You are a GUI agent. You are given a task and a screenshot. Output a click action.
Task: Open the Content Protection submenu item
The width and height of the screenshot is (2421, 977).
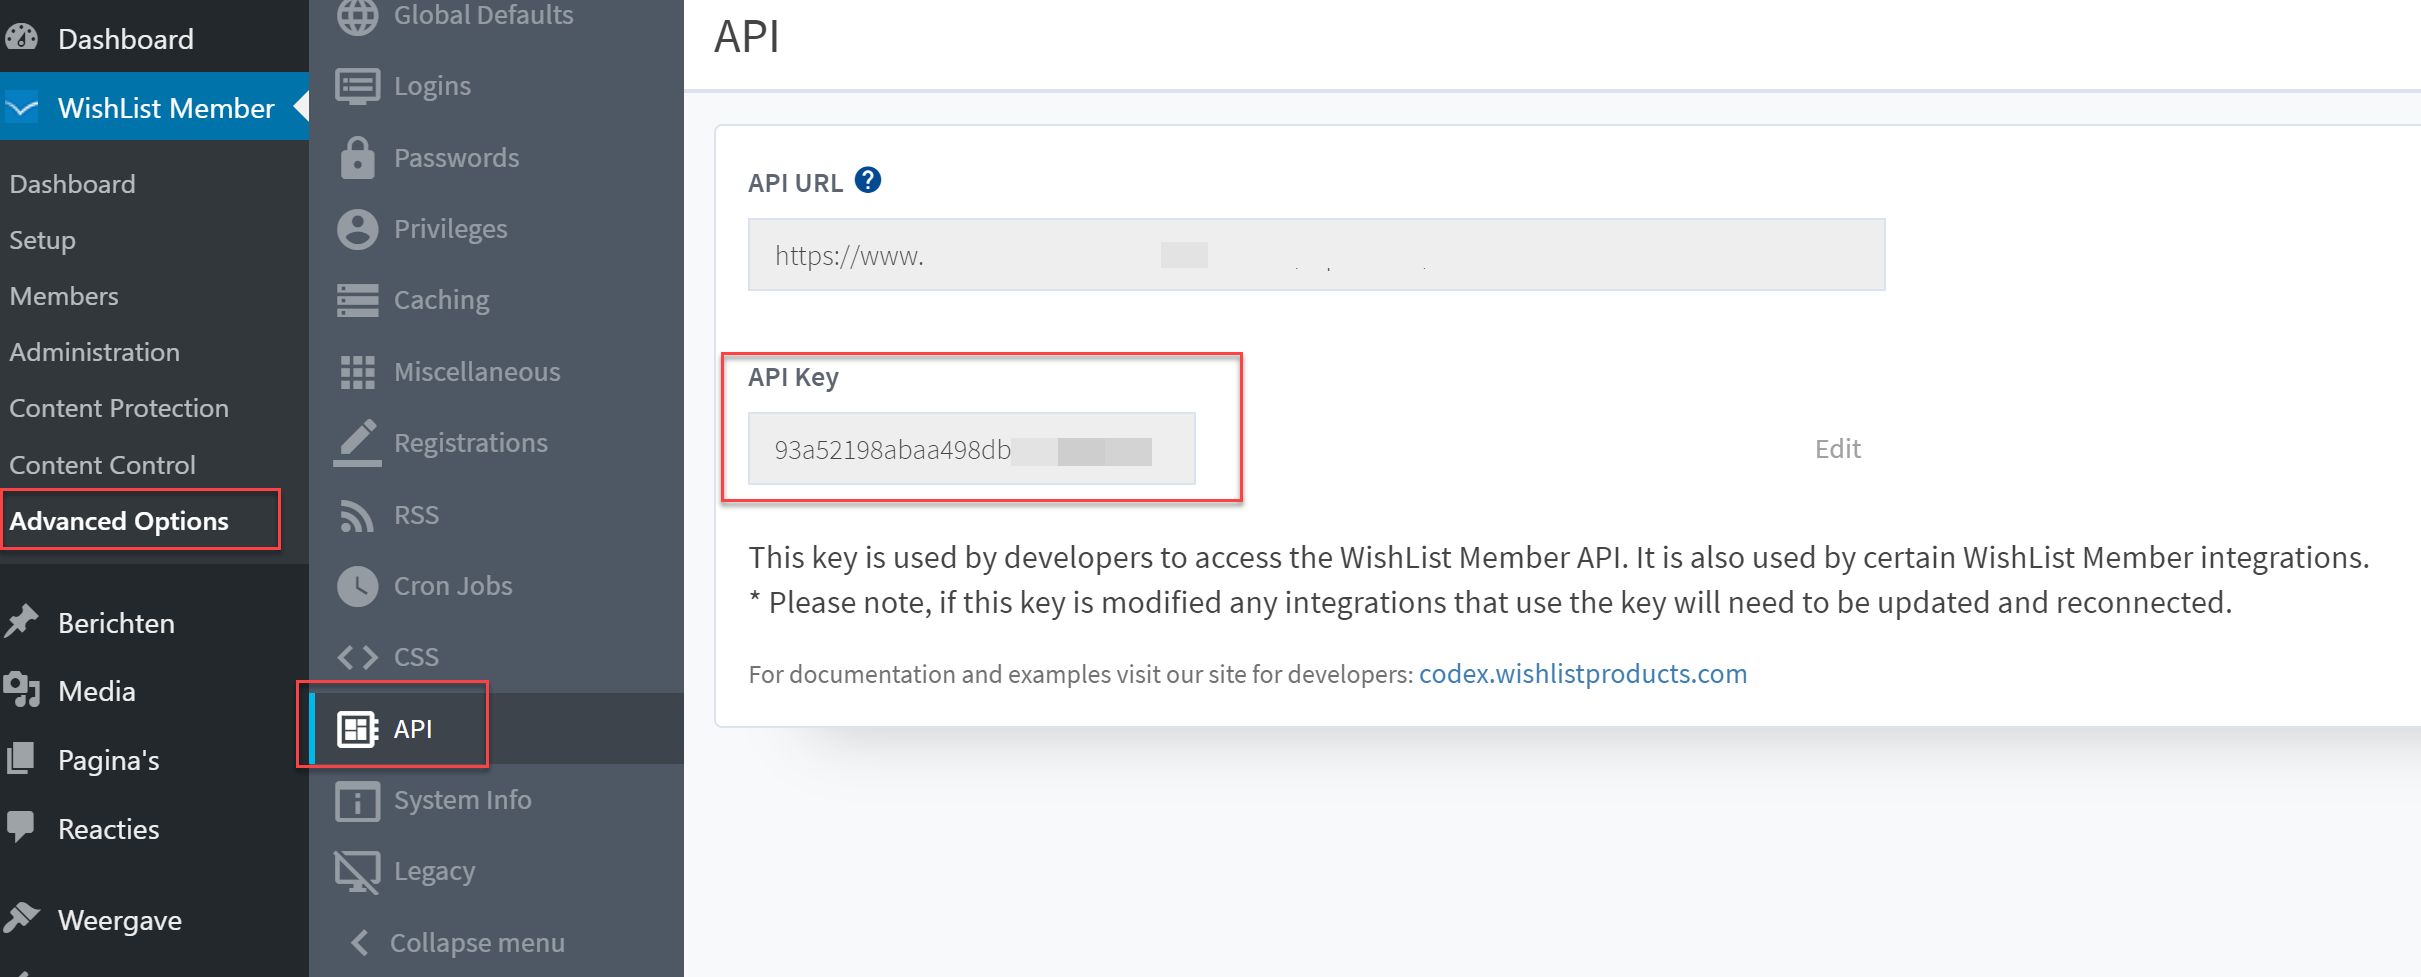point(119,408)
